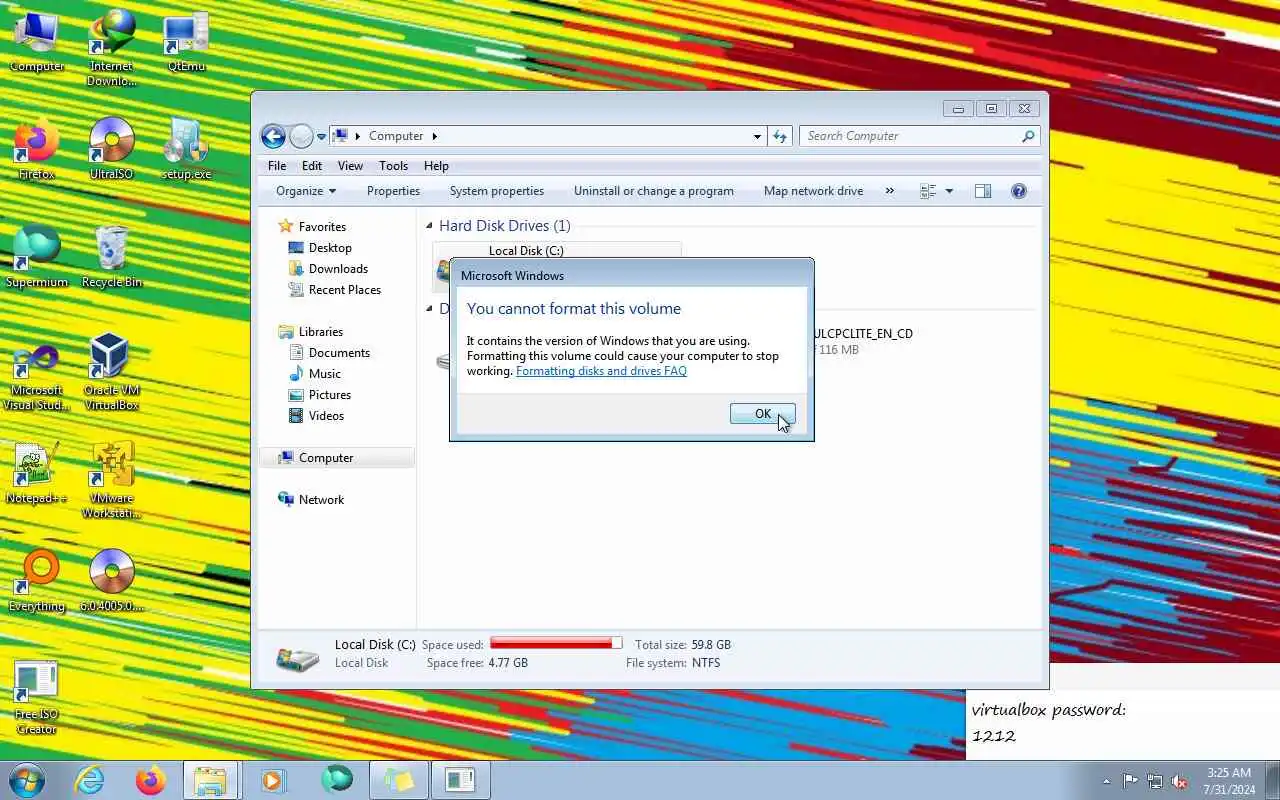The height and width of the screenshot is (800, 1280).
Task: Select the setup.exe desktop icon
Action: click(186, 150)
